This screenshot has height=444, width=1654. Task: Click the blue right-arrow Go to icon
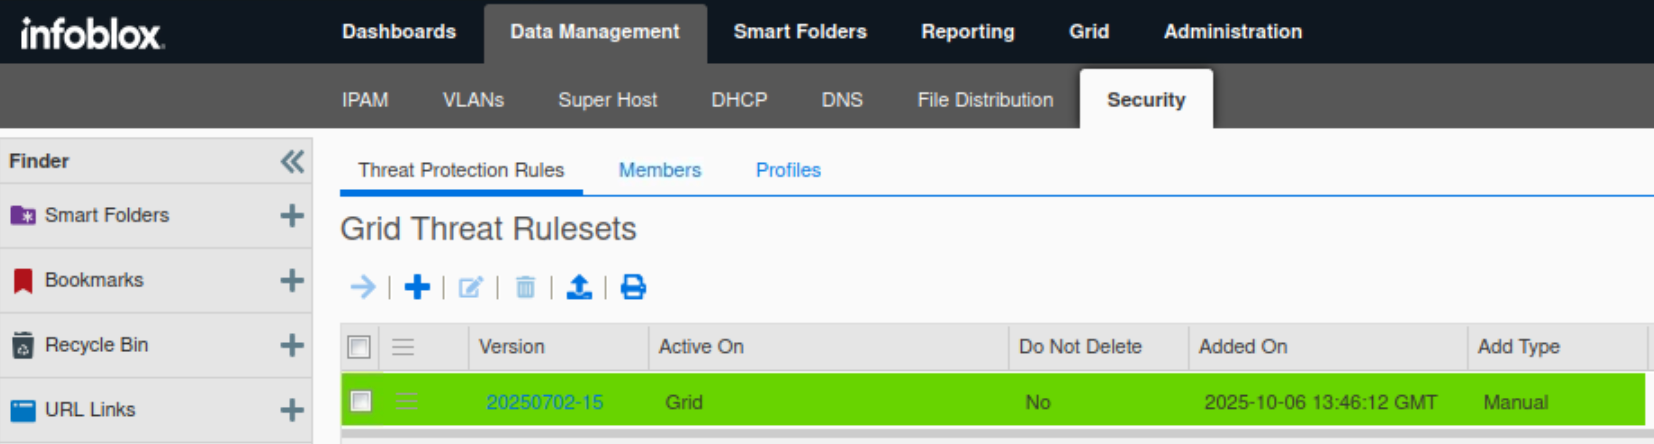click(x=363, y=288)
